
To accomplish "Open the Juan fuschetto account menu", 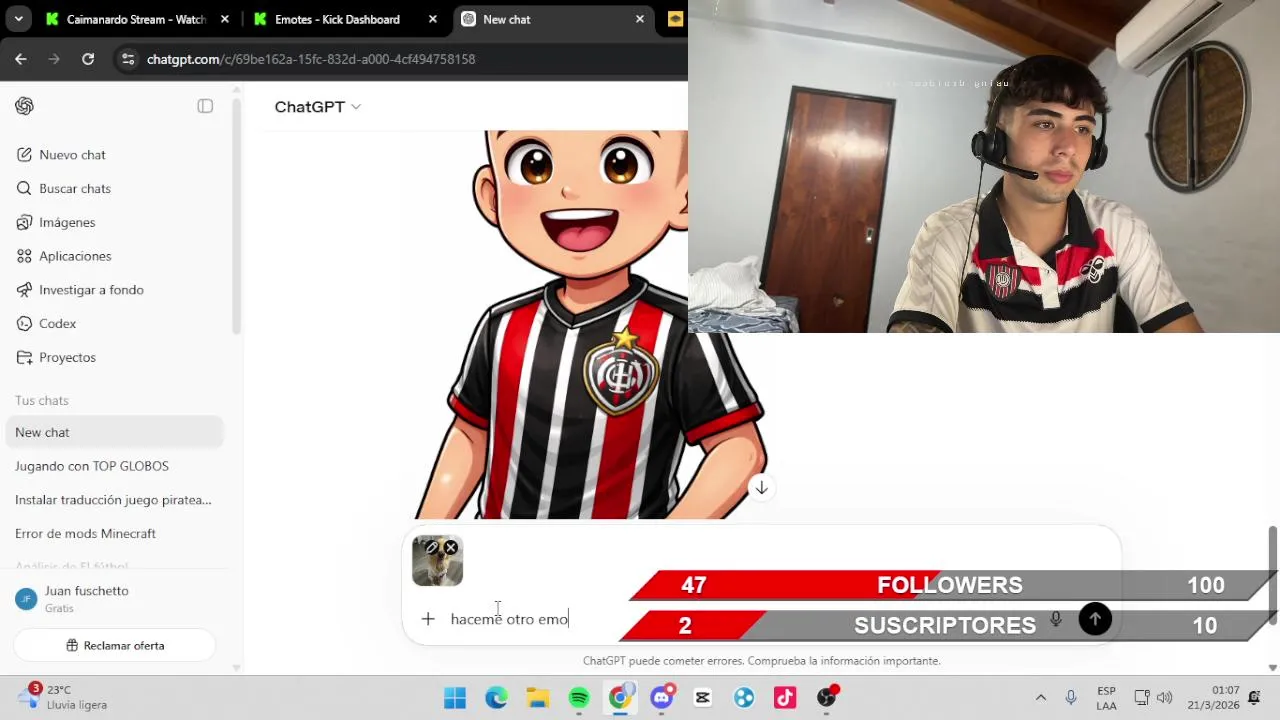I will (115, 598).
